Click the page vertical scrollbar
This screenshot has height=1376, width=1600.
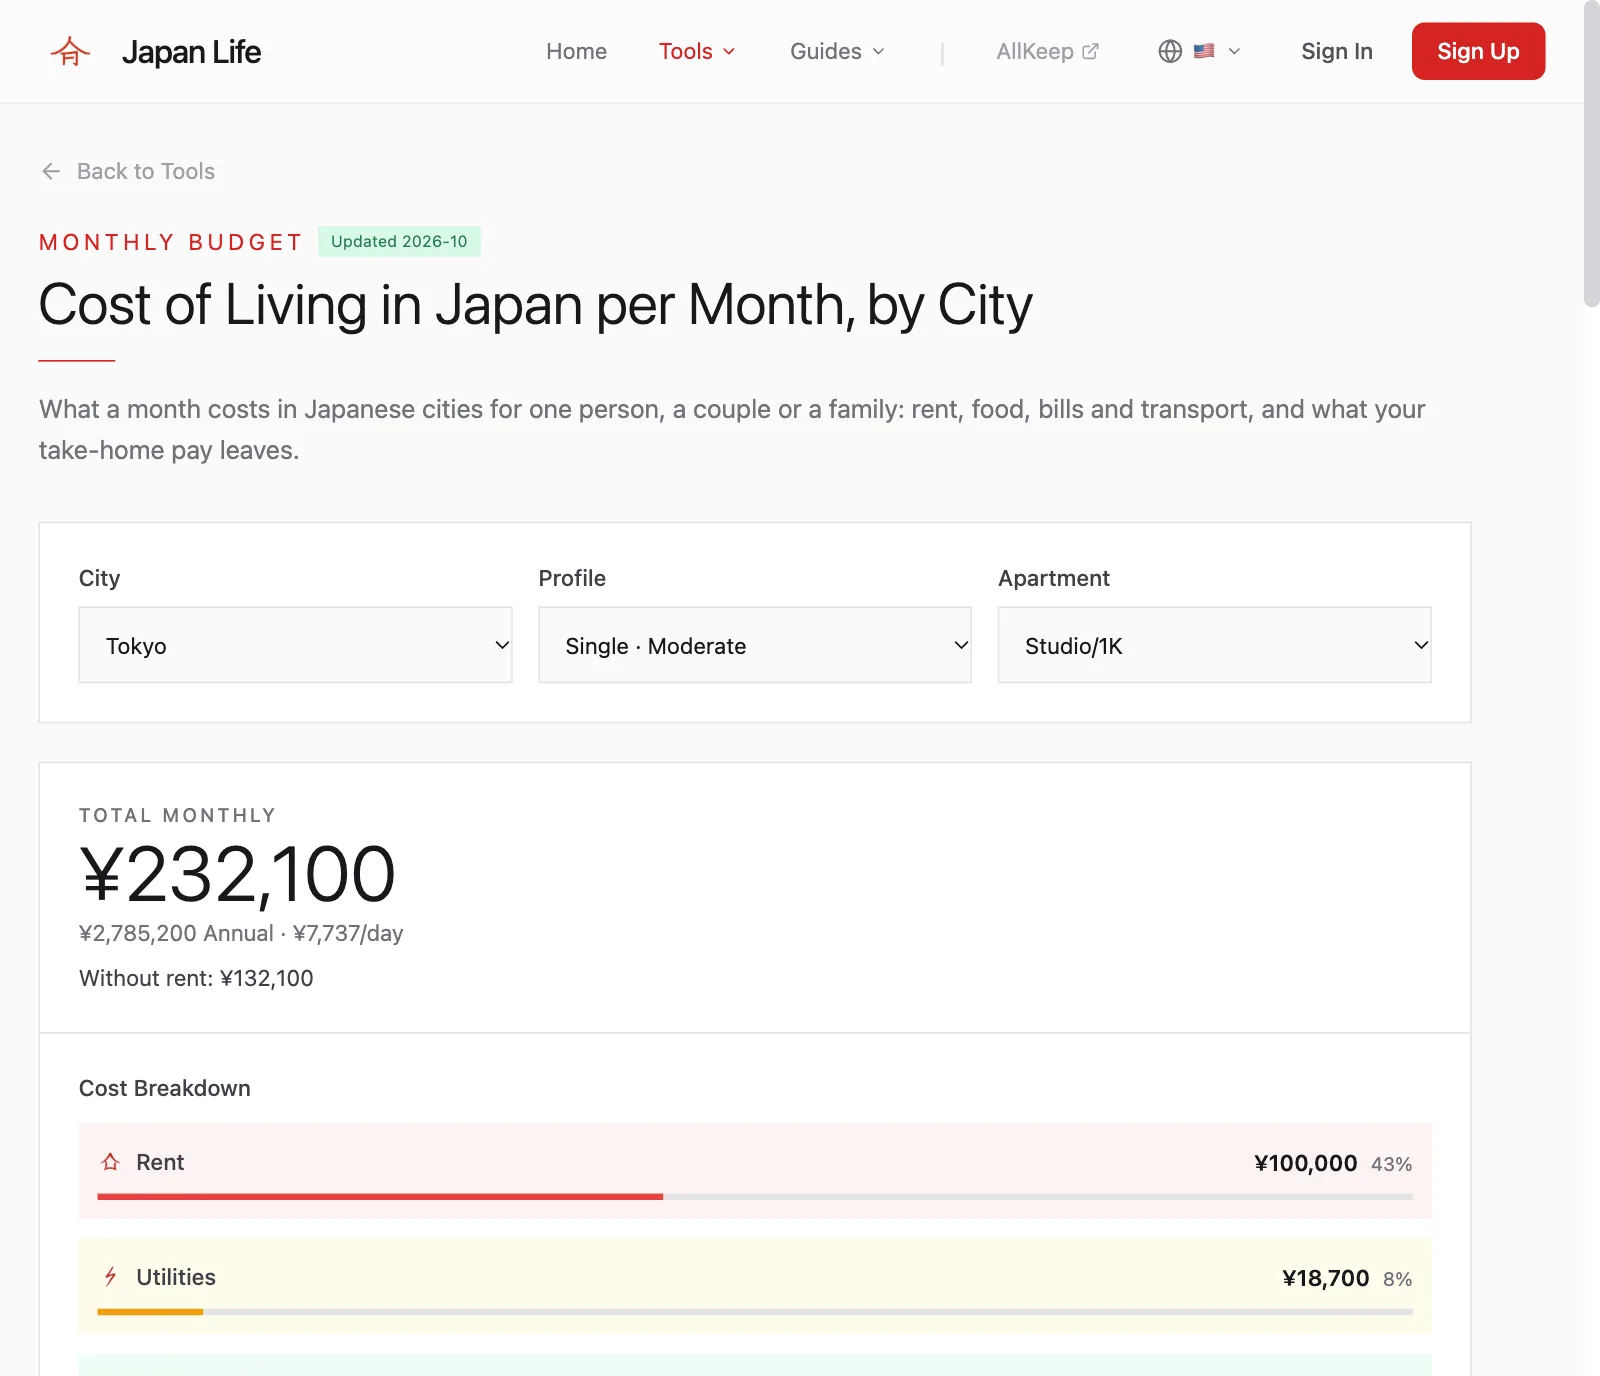click(1591, 155)
